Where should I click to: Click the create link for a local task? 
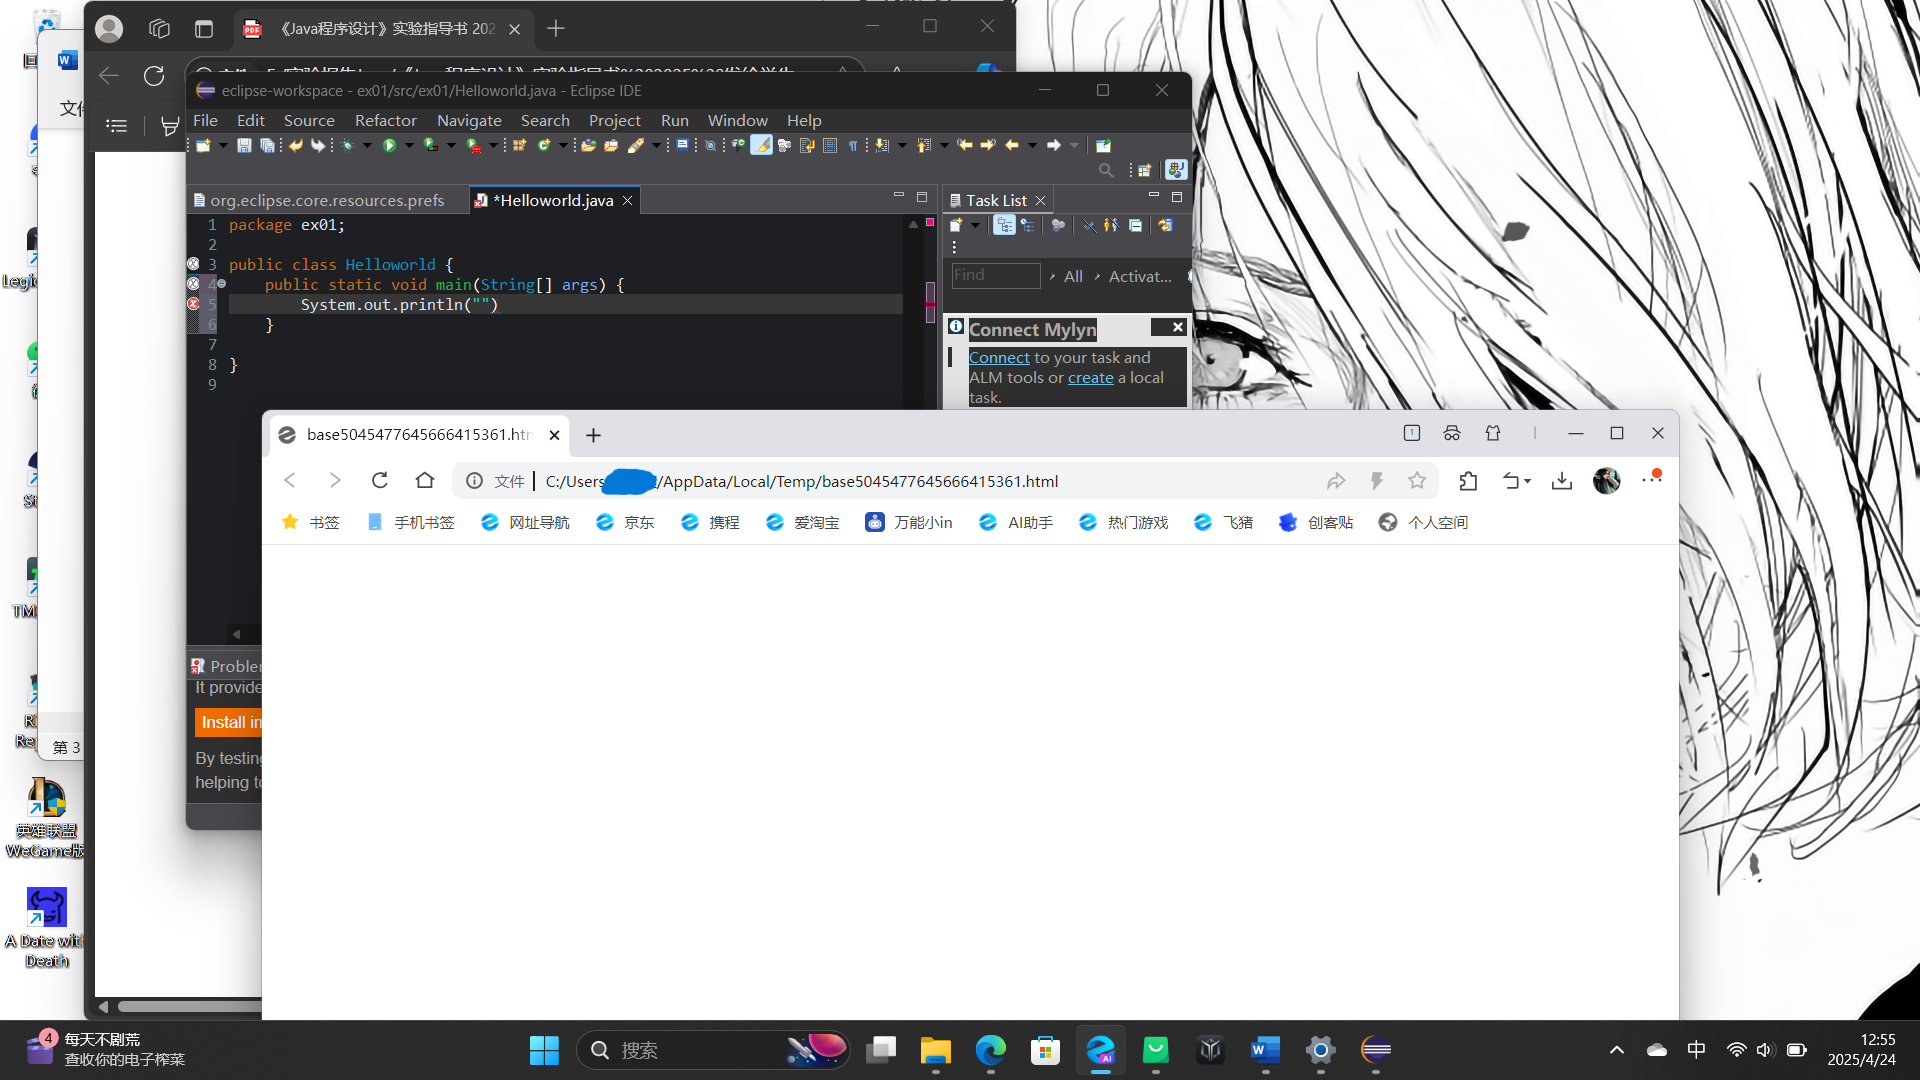tap(1090, 377)
